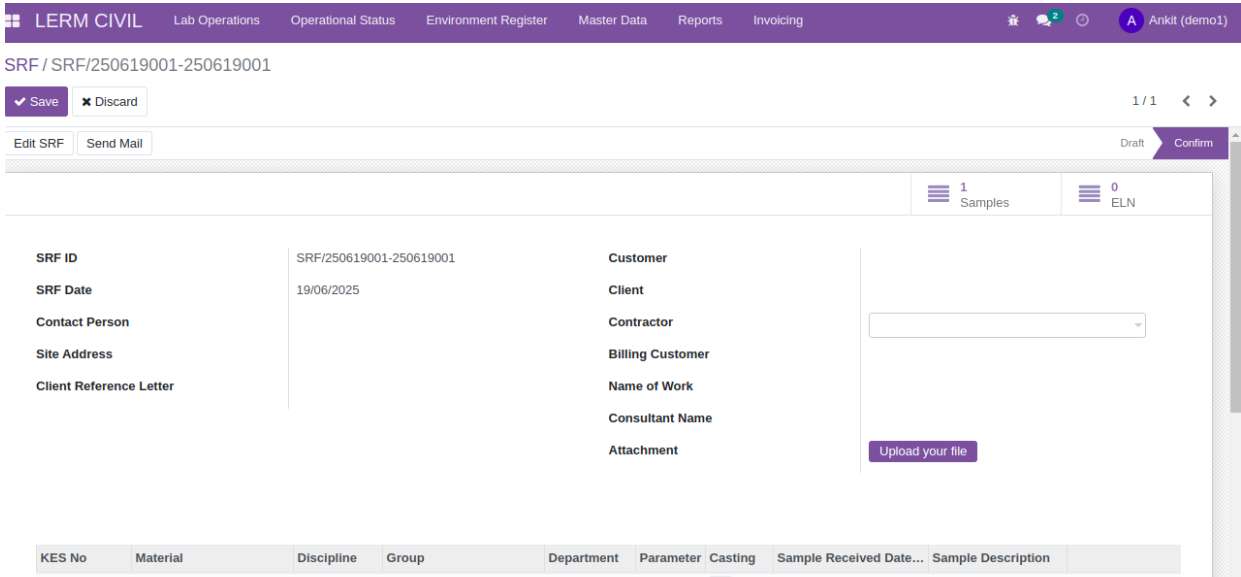Image resolution: width=1241 pixels, height=577 pixels.
Task: Navigate to SRF breadcrumb link
Action: click(x=21, y=65)
